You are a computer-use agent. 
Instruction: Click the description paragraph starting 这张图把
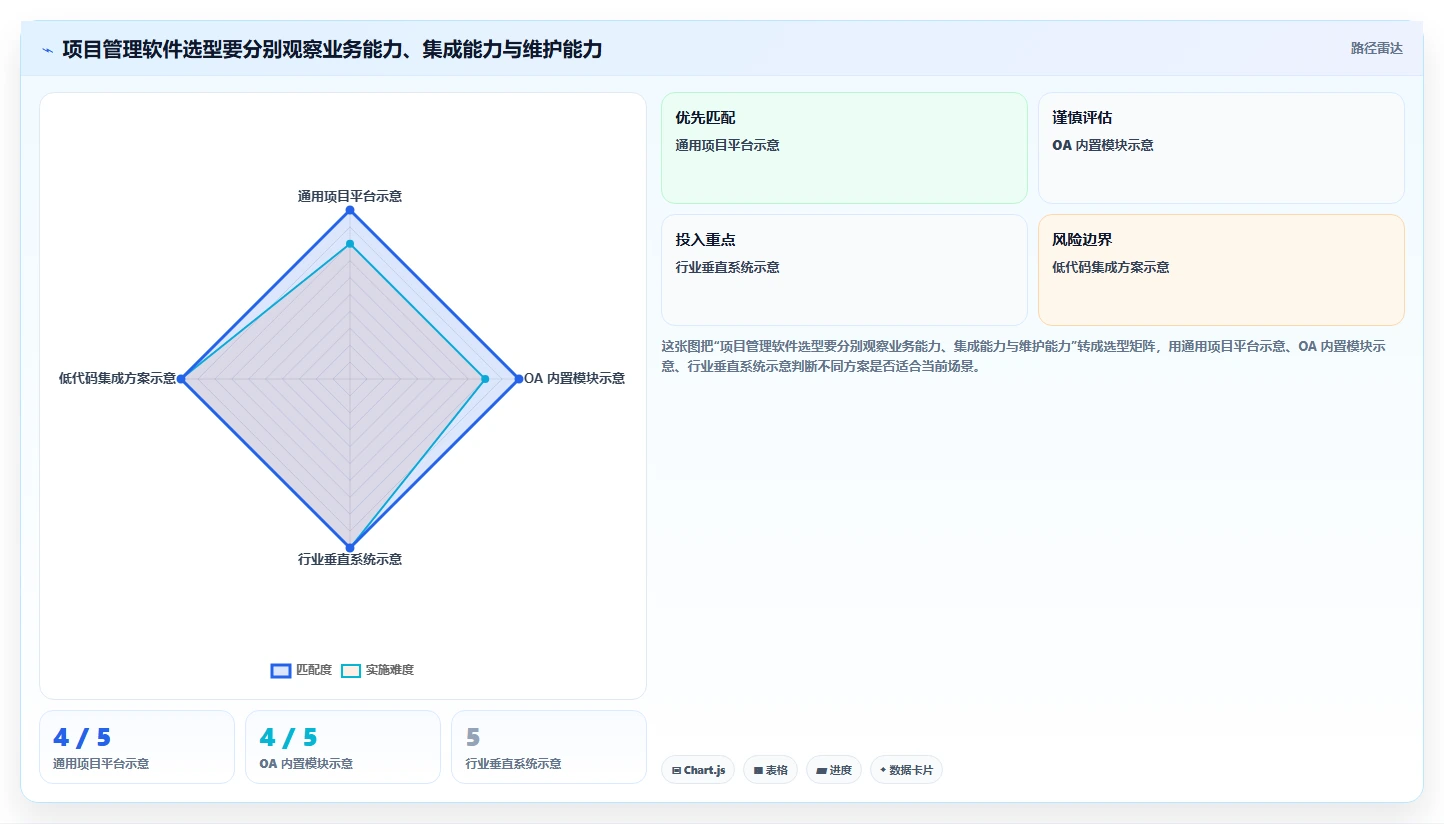coord(1023,356)
